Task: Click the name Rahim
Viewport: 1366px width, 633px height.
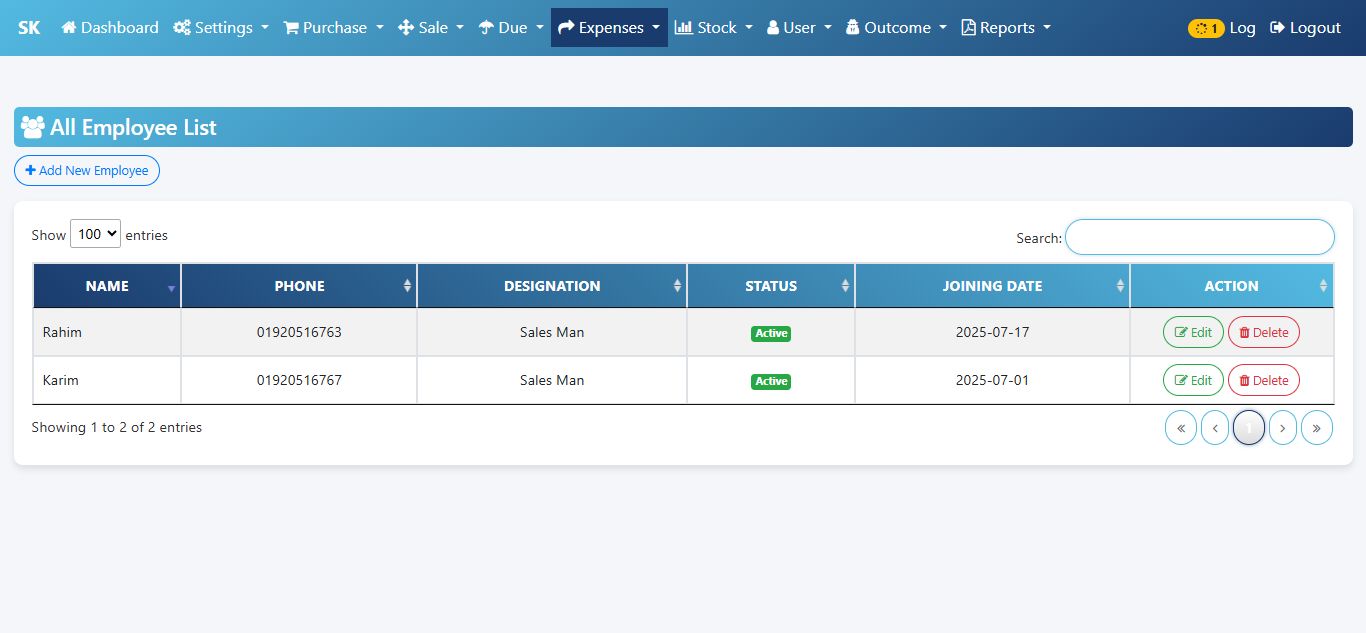Action: point(62,332)
